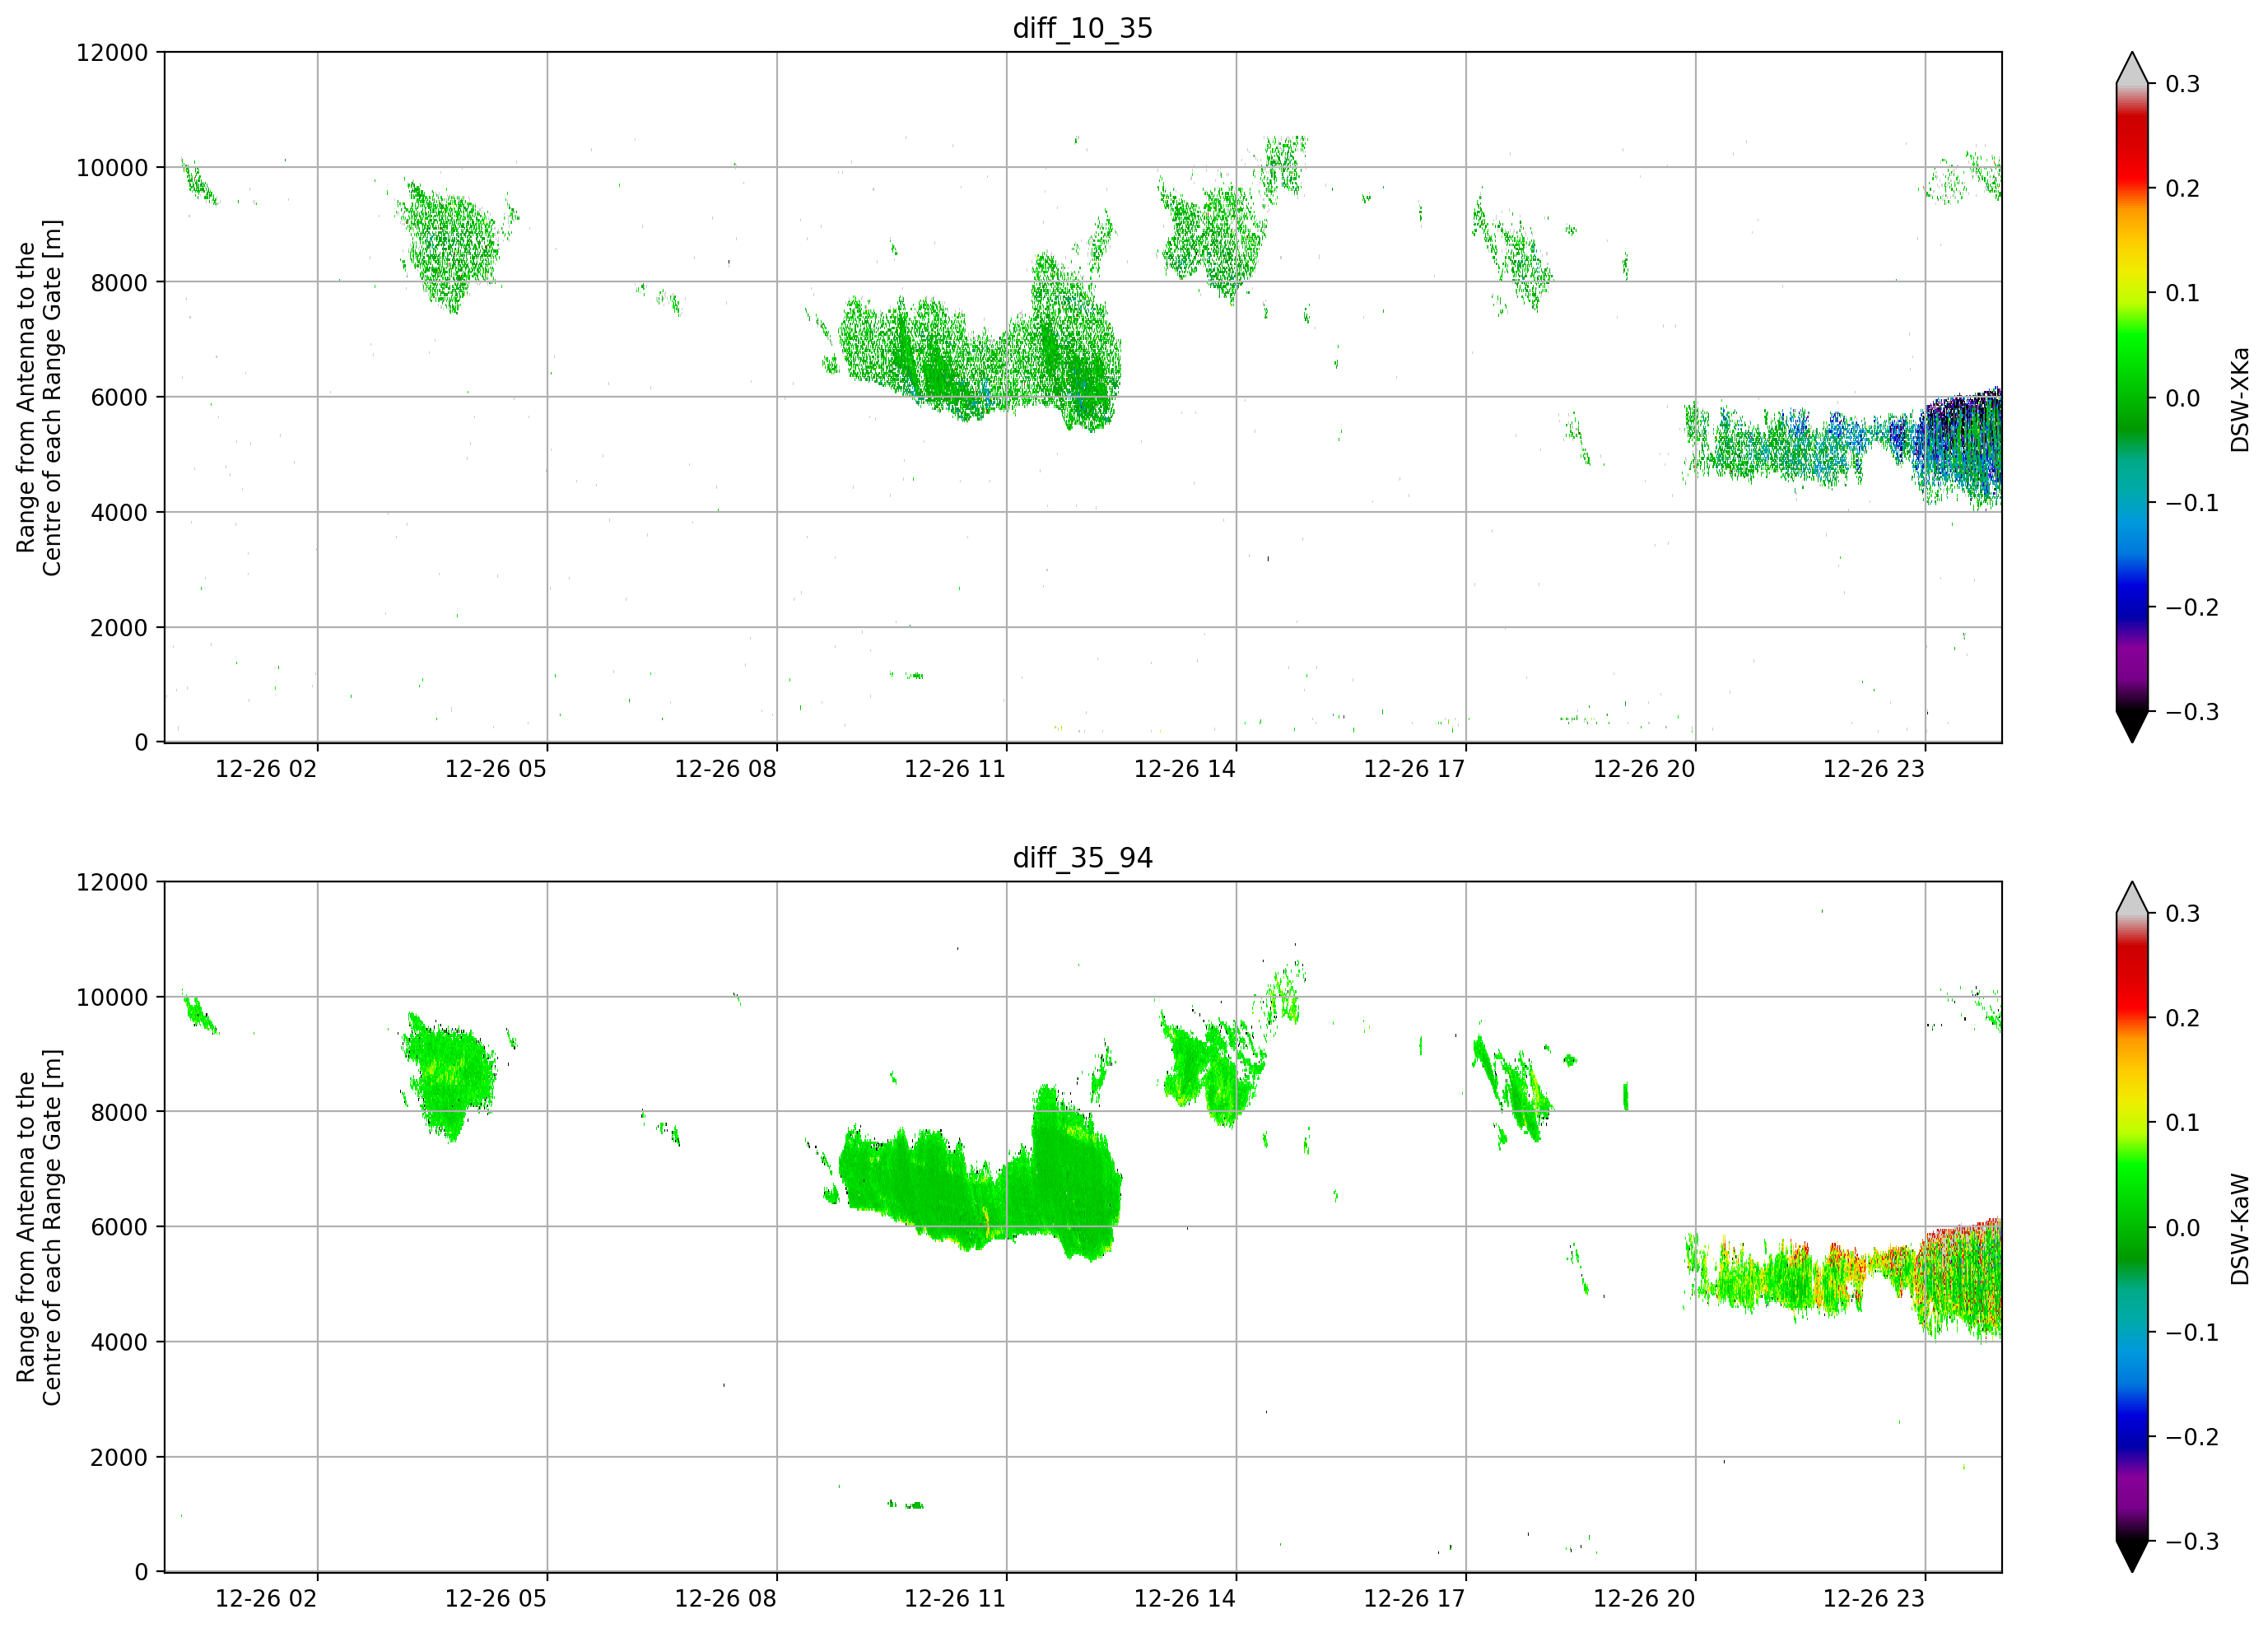Click the 4000 y-tick on diff_10_35 plot

click(119, 512)
